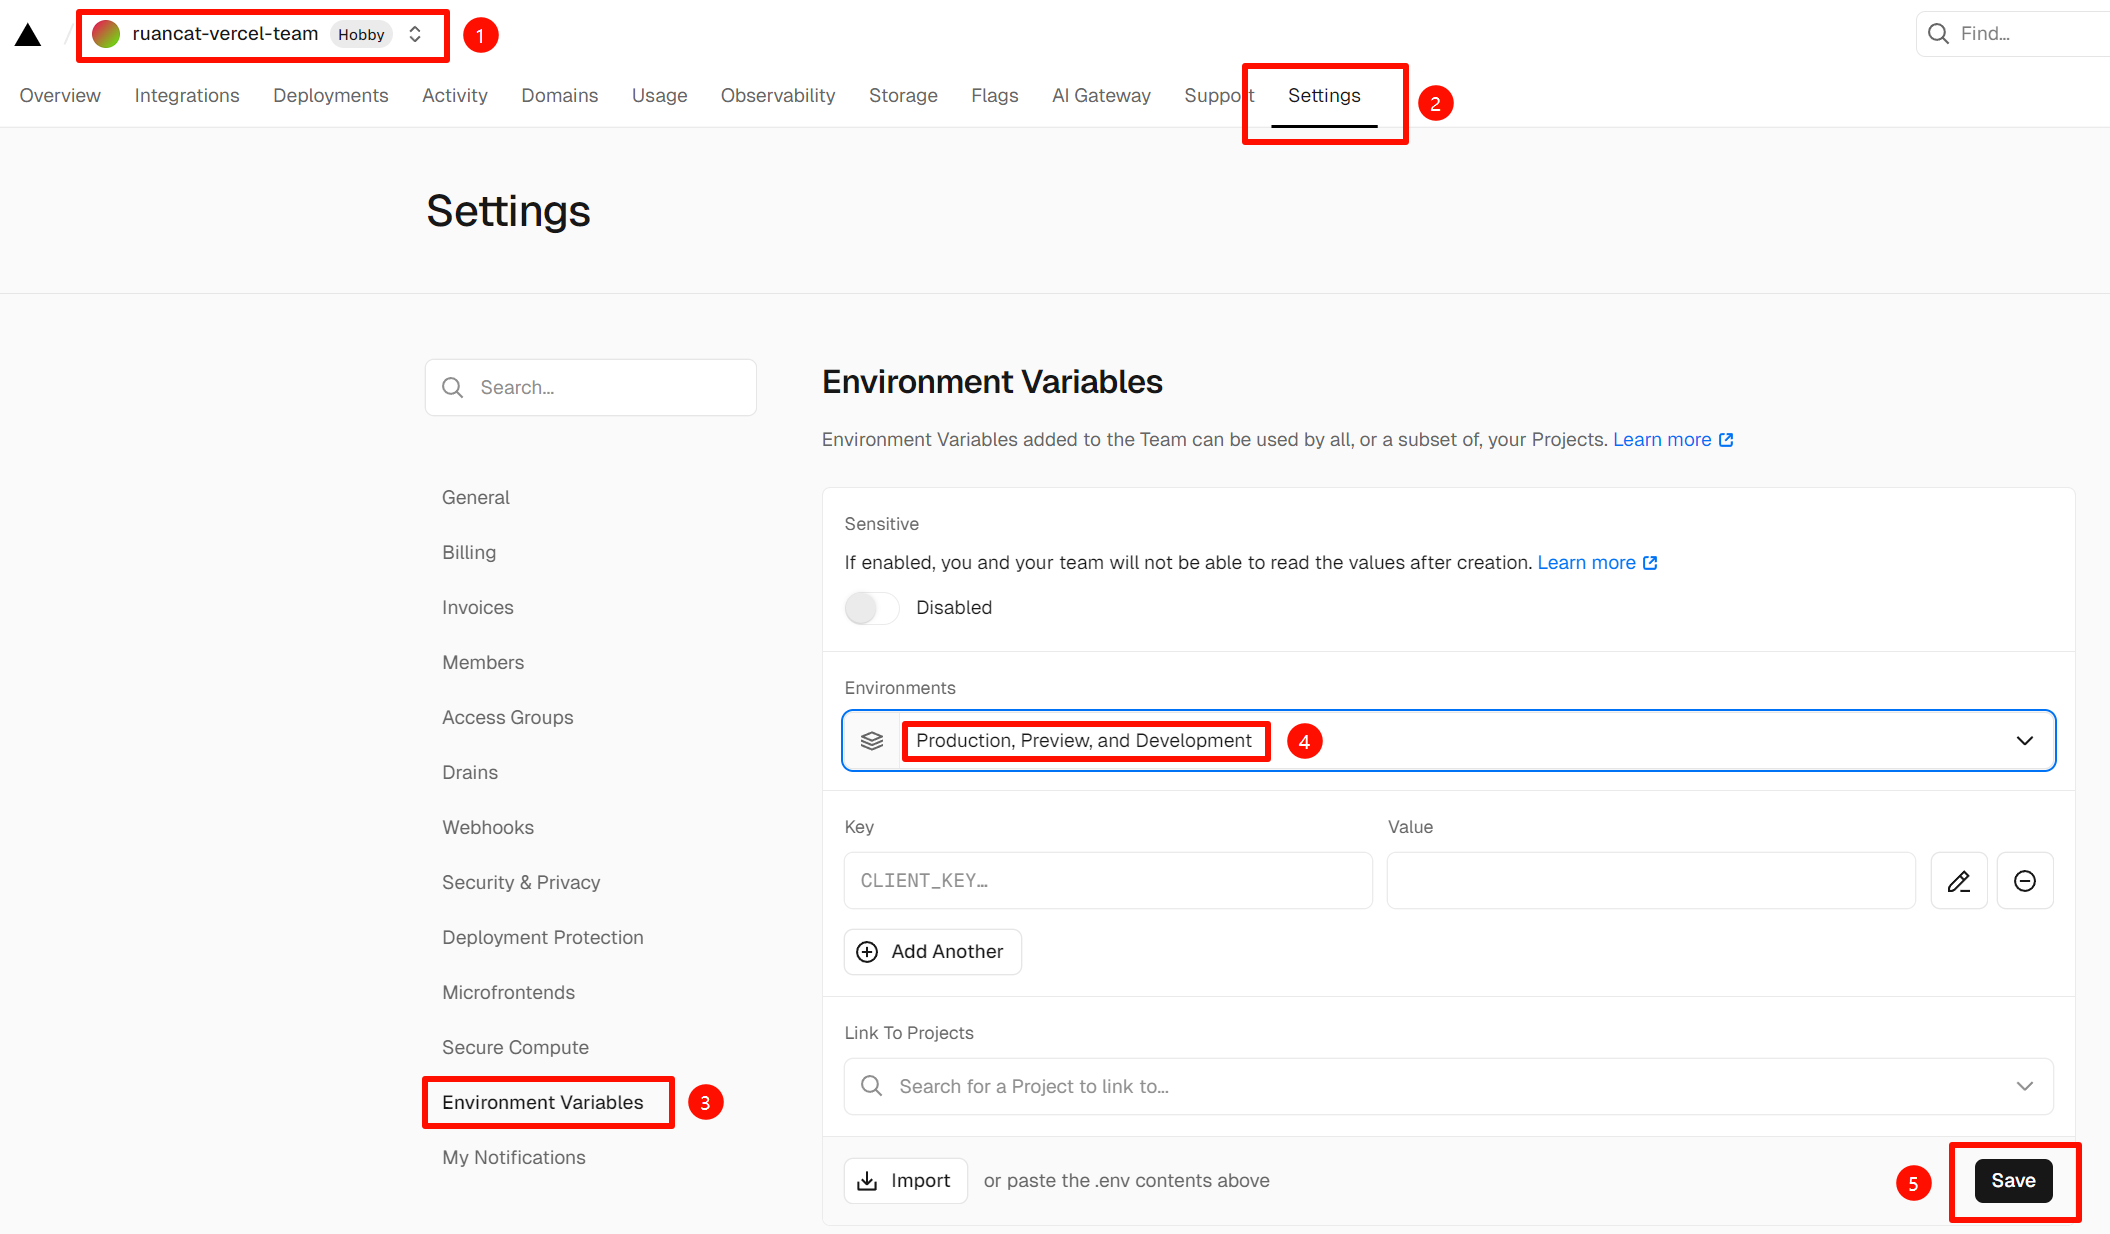Remove the key-value row with minus icon
The width and height of the screenshot is (2110, 1234).
[2024, 881]
